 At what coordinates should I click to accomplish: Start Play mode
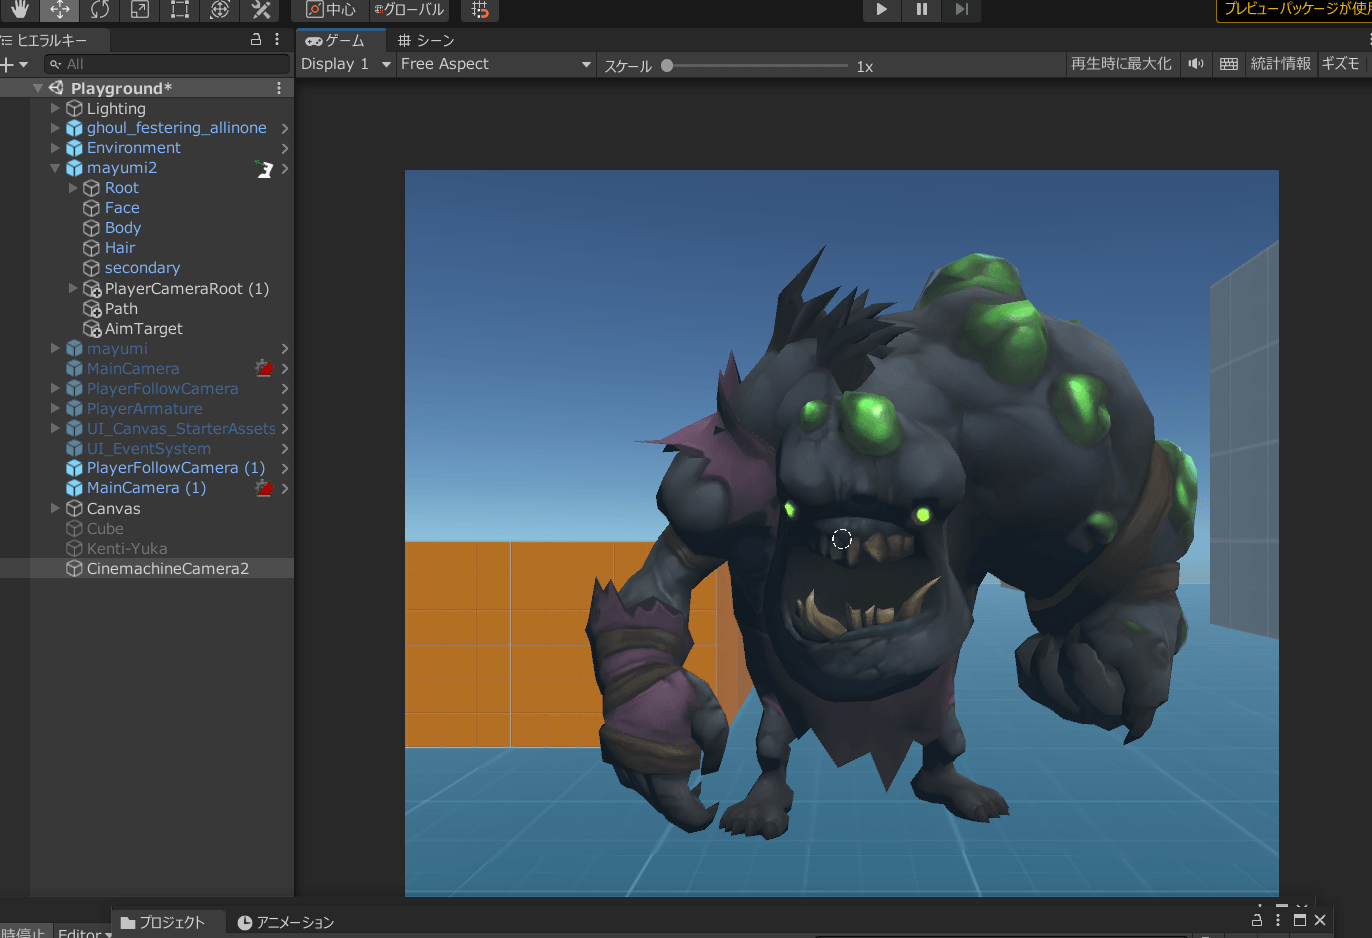pos(881,10)
